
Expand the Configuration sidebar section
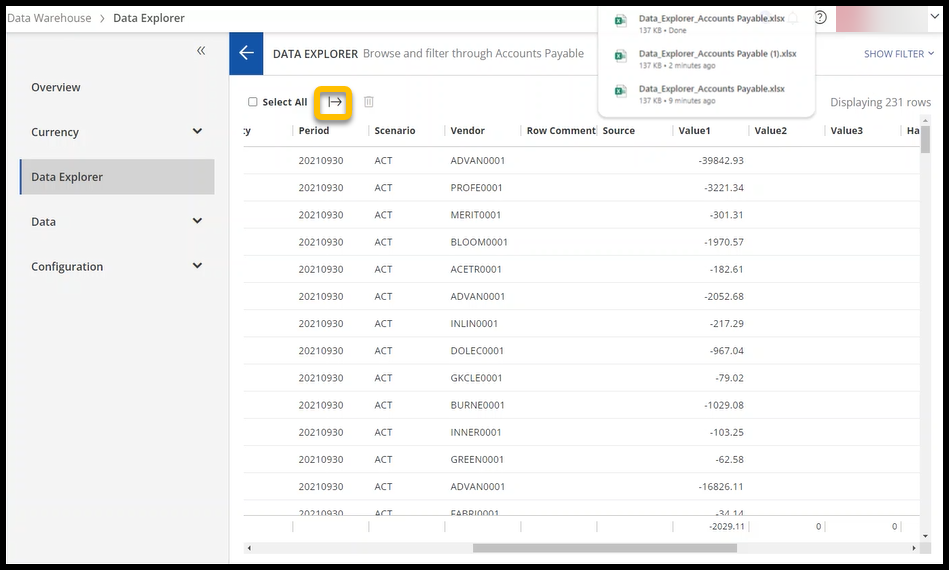tap(197, 266)
